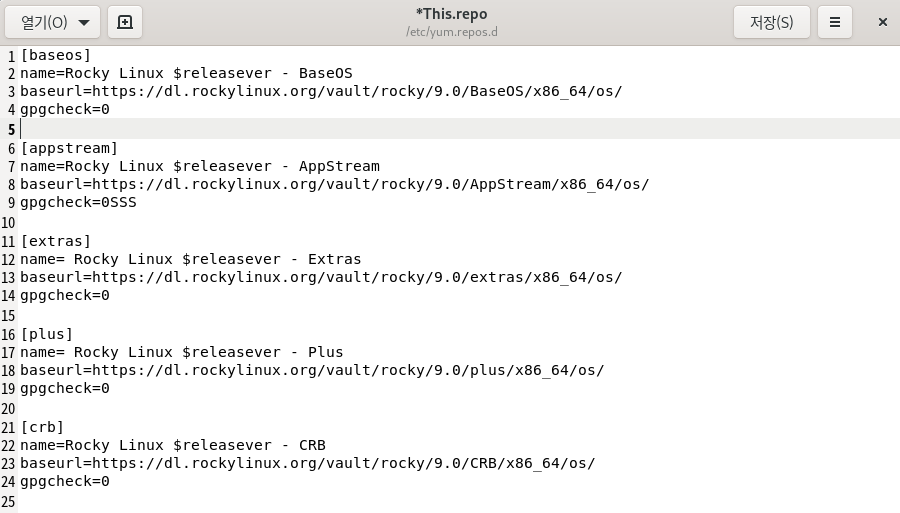The height and width of the screenshot is (513, 900).
Task: Place cursor on the [extras] header
Action: [56, 241]
